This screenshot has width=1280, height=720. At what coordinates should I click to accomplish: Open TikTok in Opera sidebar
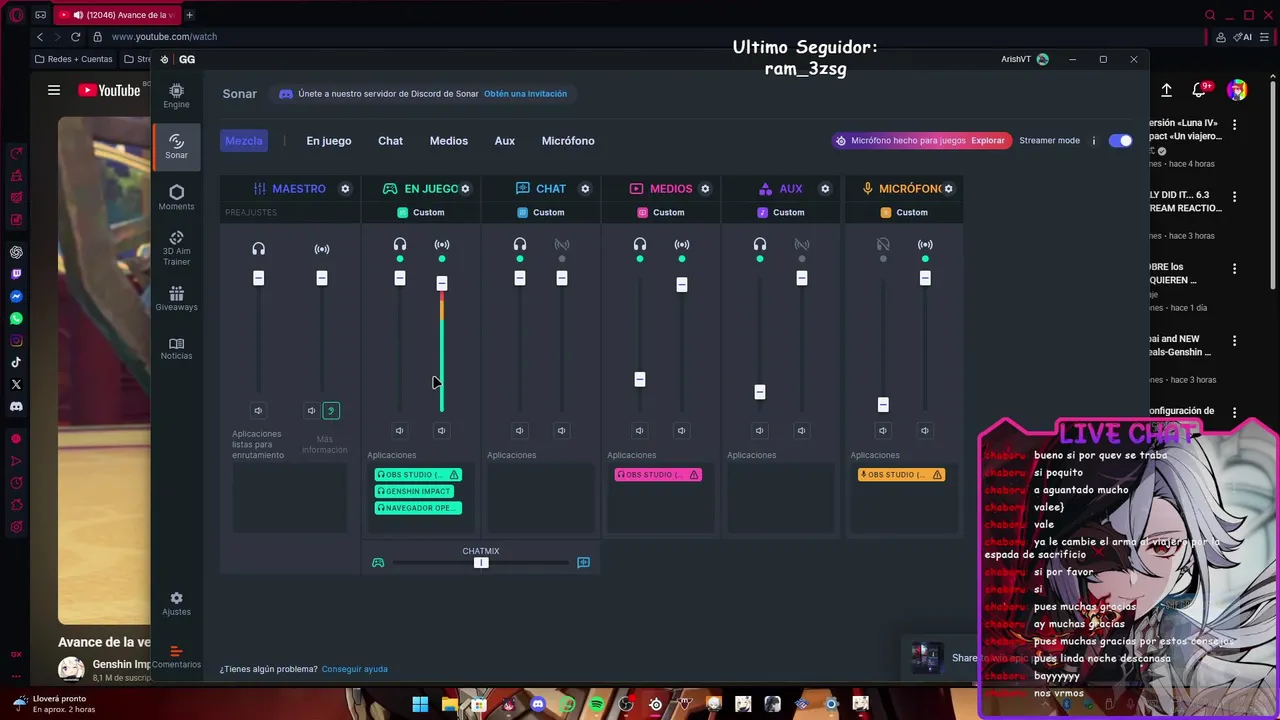16,363
